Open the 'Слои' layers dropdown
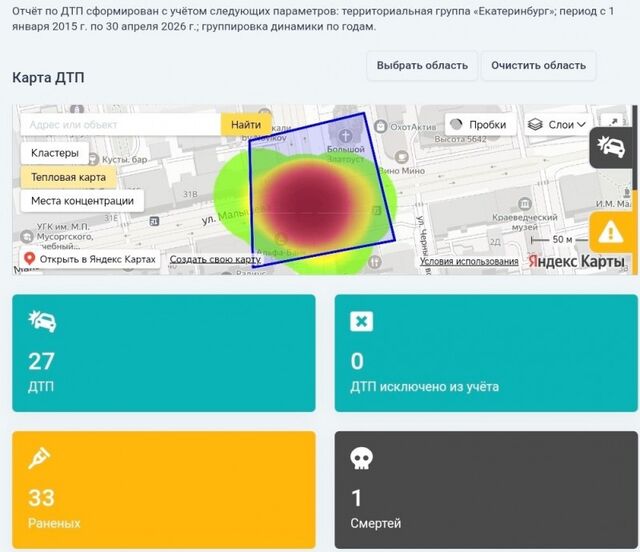 pyautogui.click(x=556, y=125)
